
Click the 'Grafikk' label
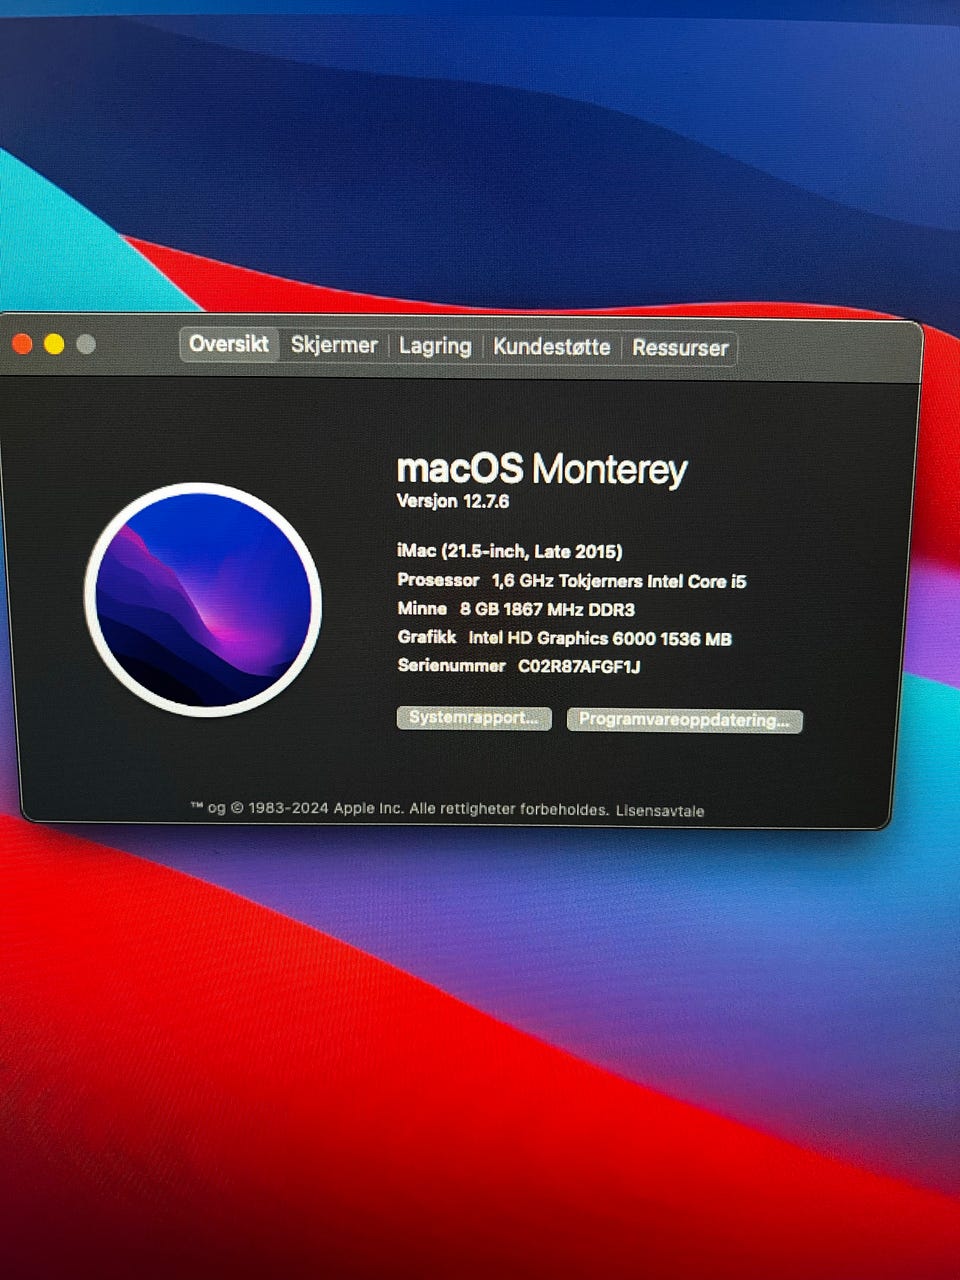coord(427,637)
